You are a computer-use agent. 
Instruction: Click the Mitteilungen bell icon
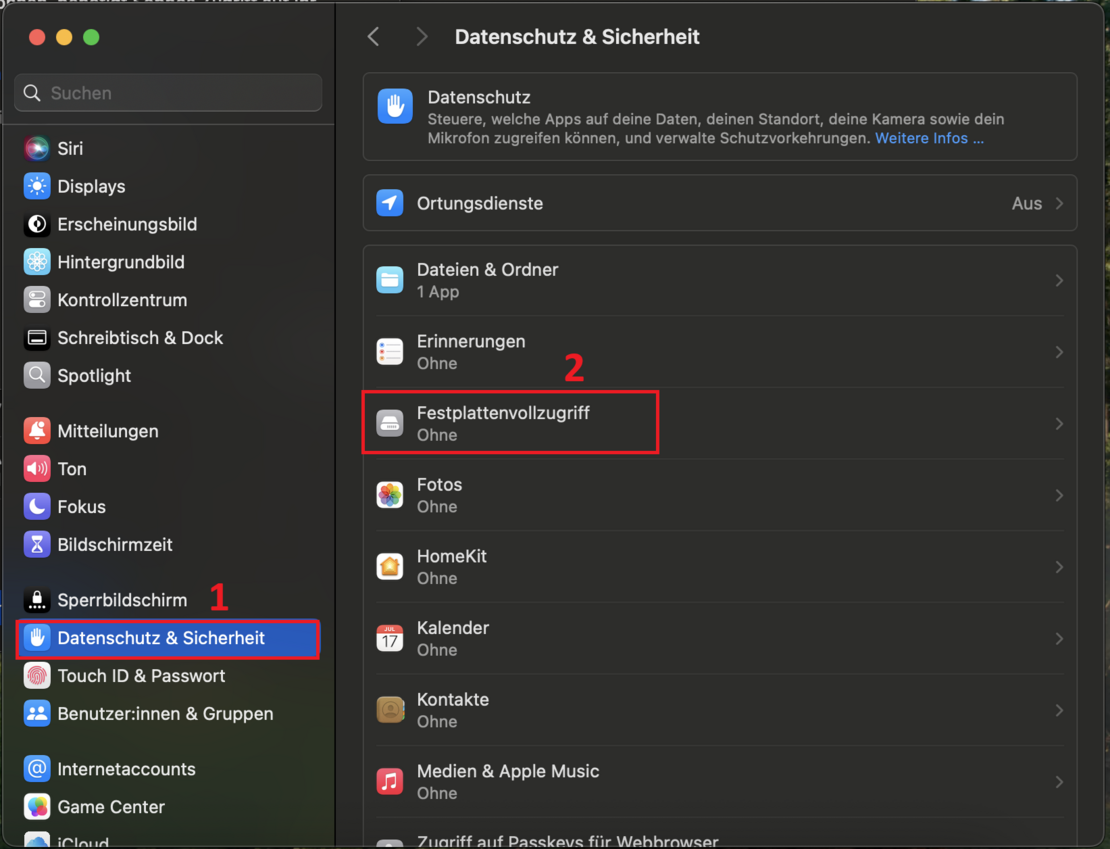coord(37,431)
